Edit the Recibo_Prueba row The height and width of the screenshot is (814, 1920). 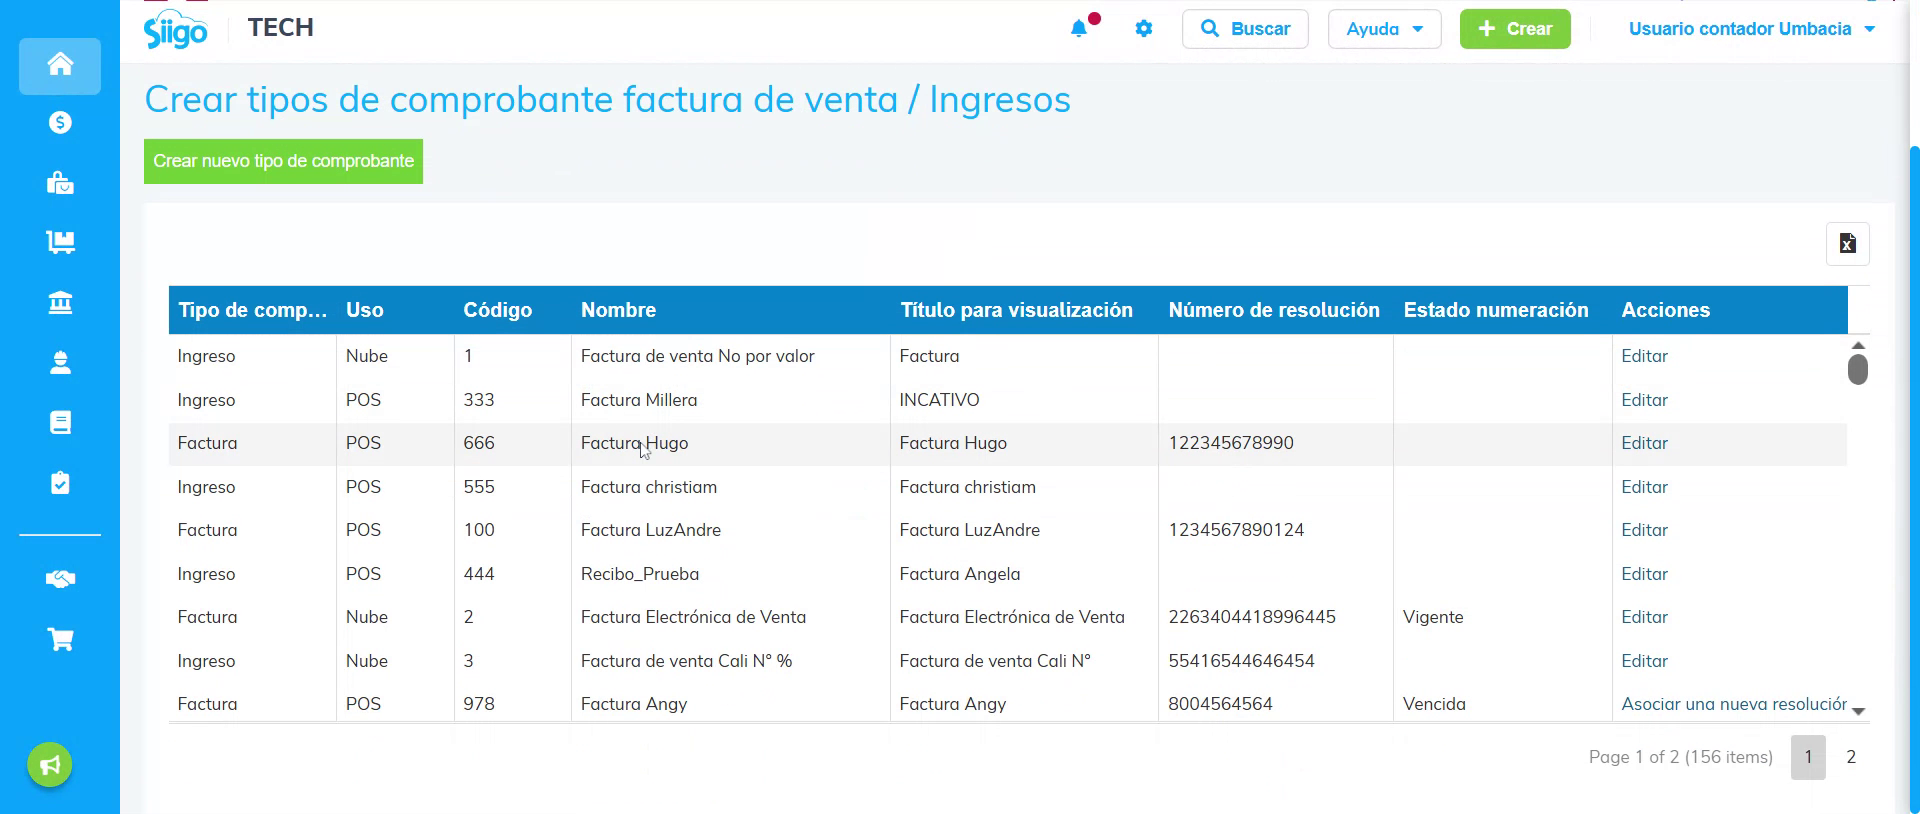tap(1644, 574)
